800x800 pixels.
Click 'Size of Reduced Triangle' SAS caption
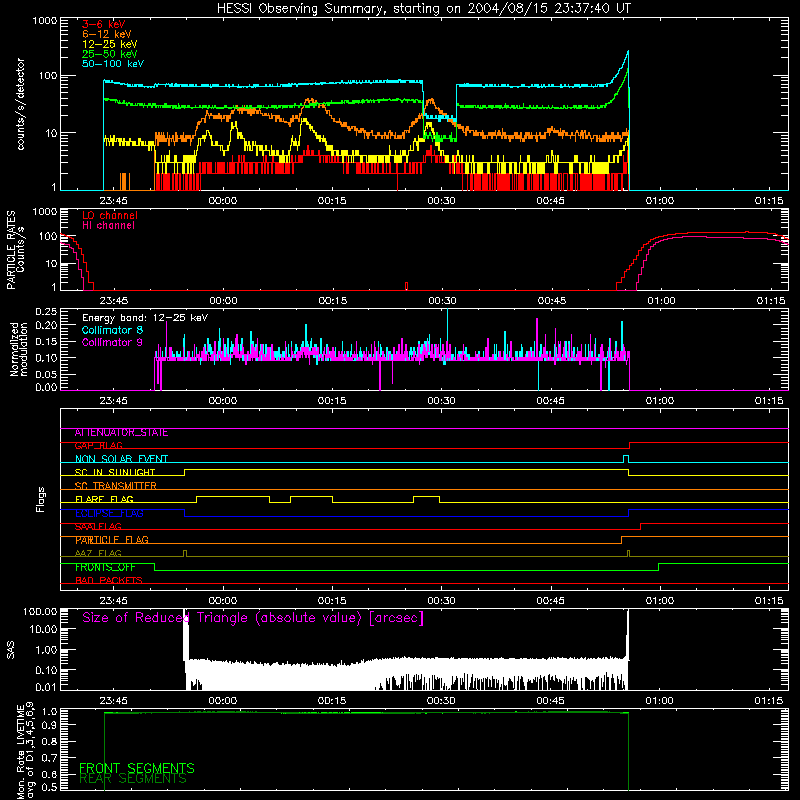point(253,618)
